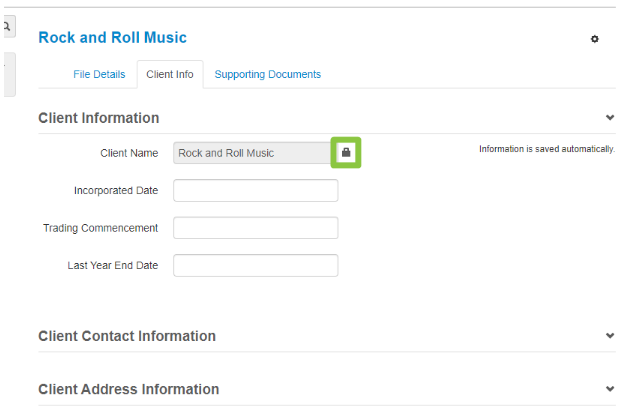Click the Incorporated Date label
The image size is (642, 419).
point(115,190)
